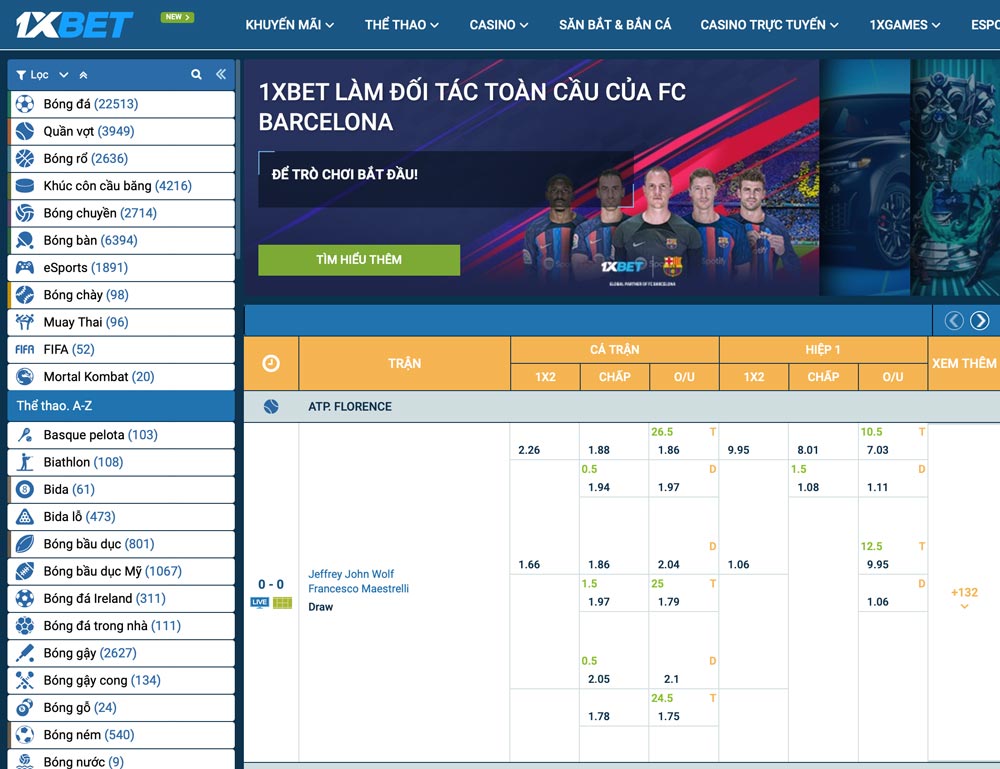Click the tennis ball icon beside ATP. Florence

point(271,407)
